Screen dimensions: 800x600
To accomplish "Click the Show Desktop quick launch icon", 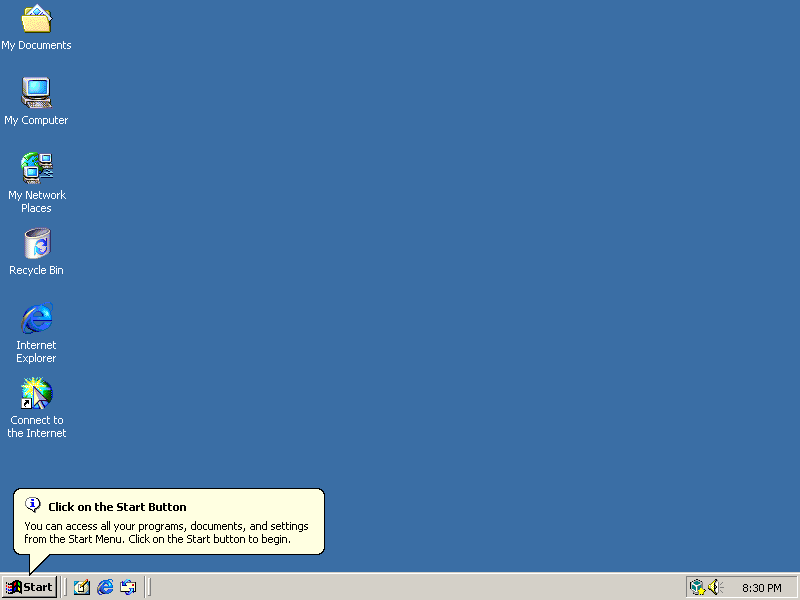I will pyautogui.click(x=82, y=587).
